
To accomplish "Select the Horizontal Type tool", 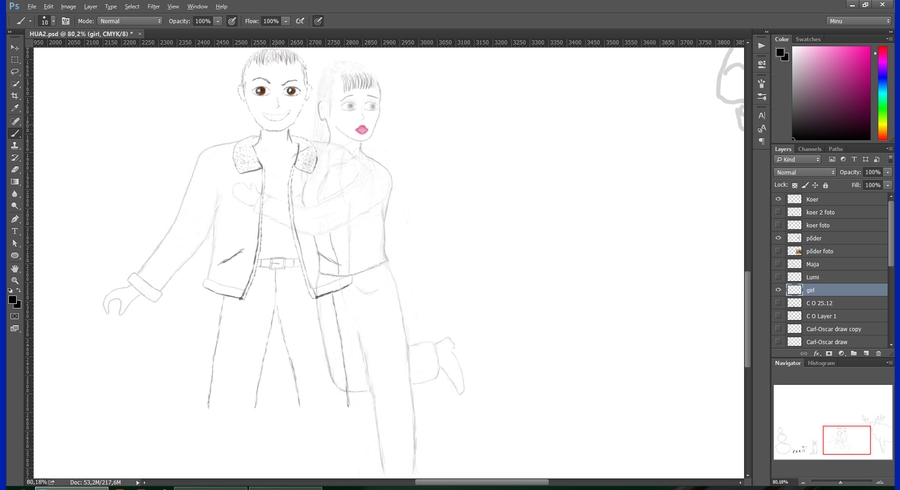I will (15, 231).
